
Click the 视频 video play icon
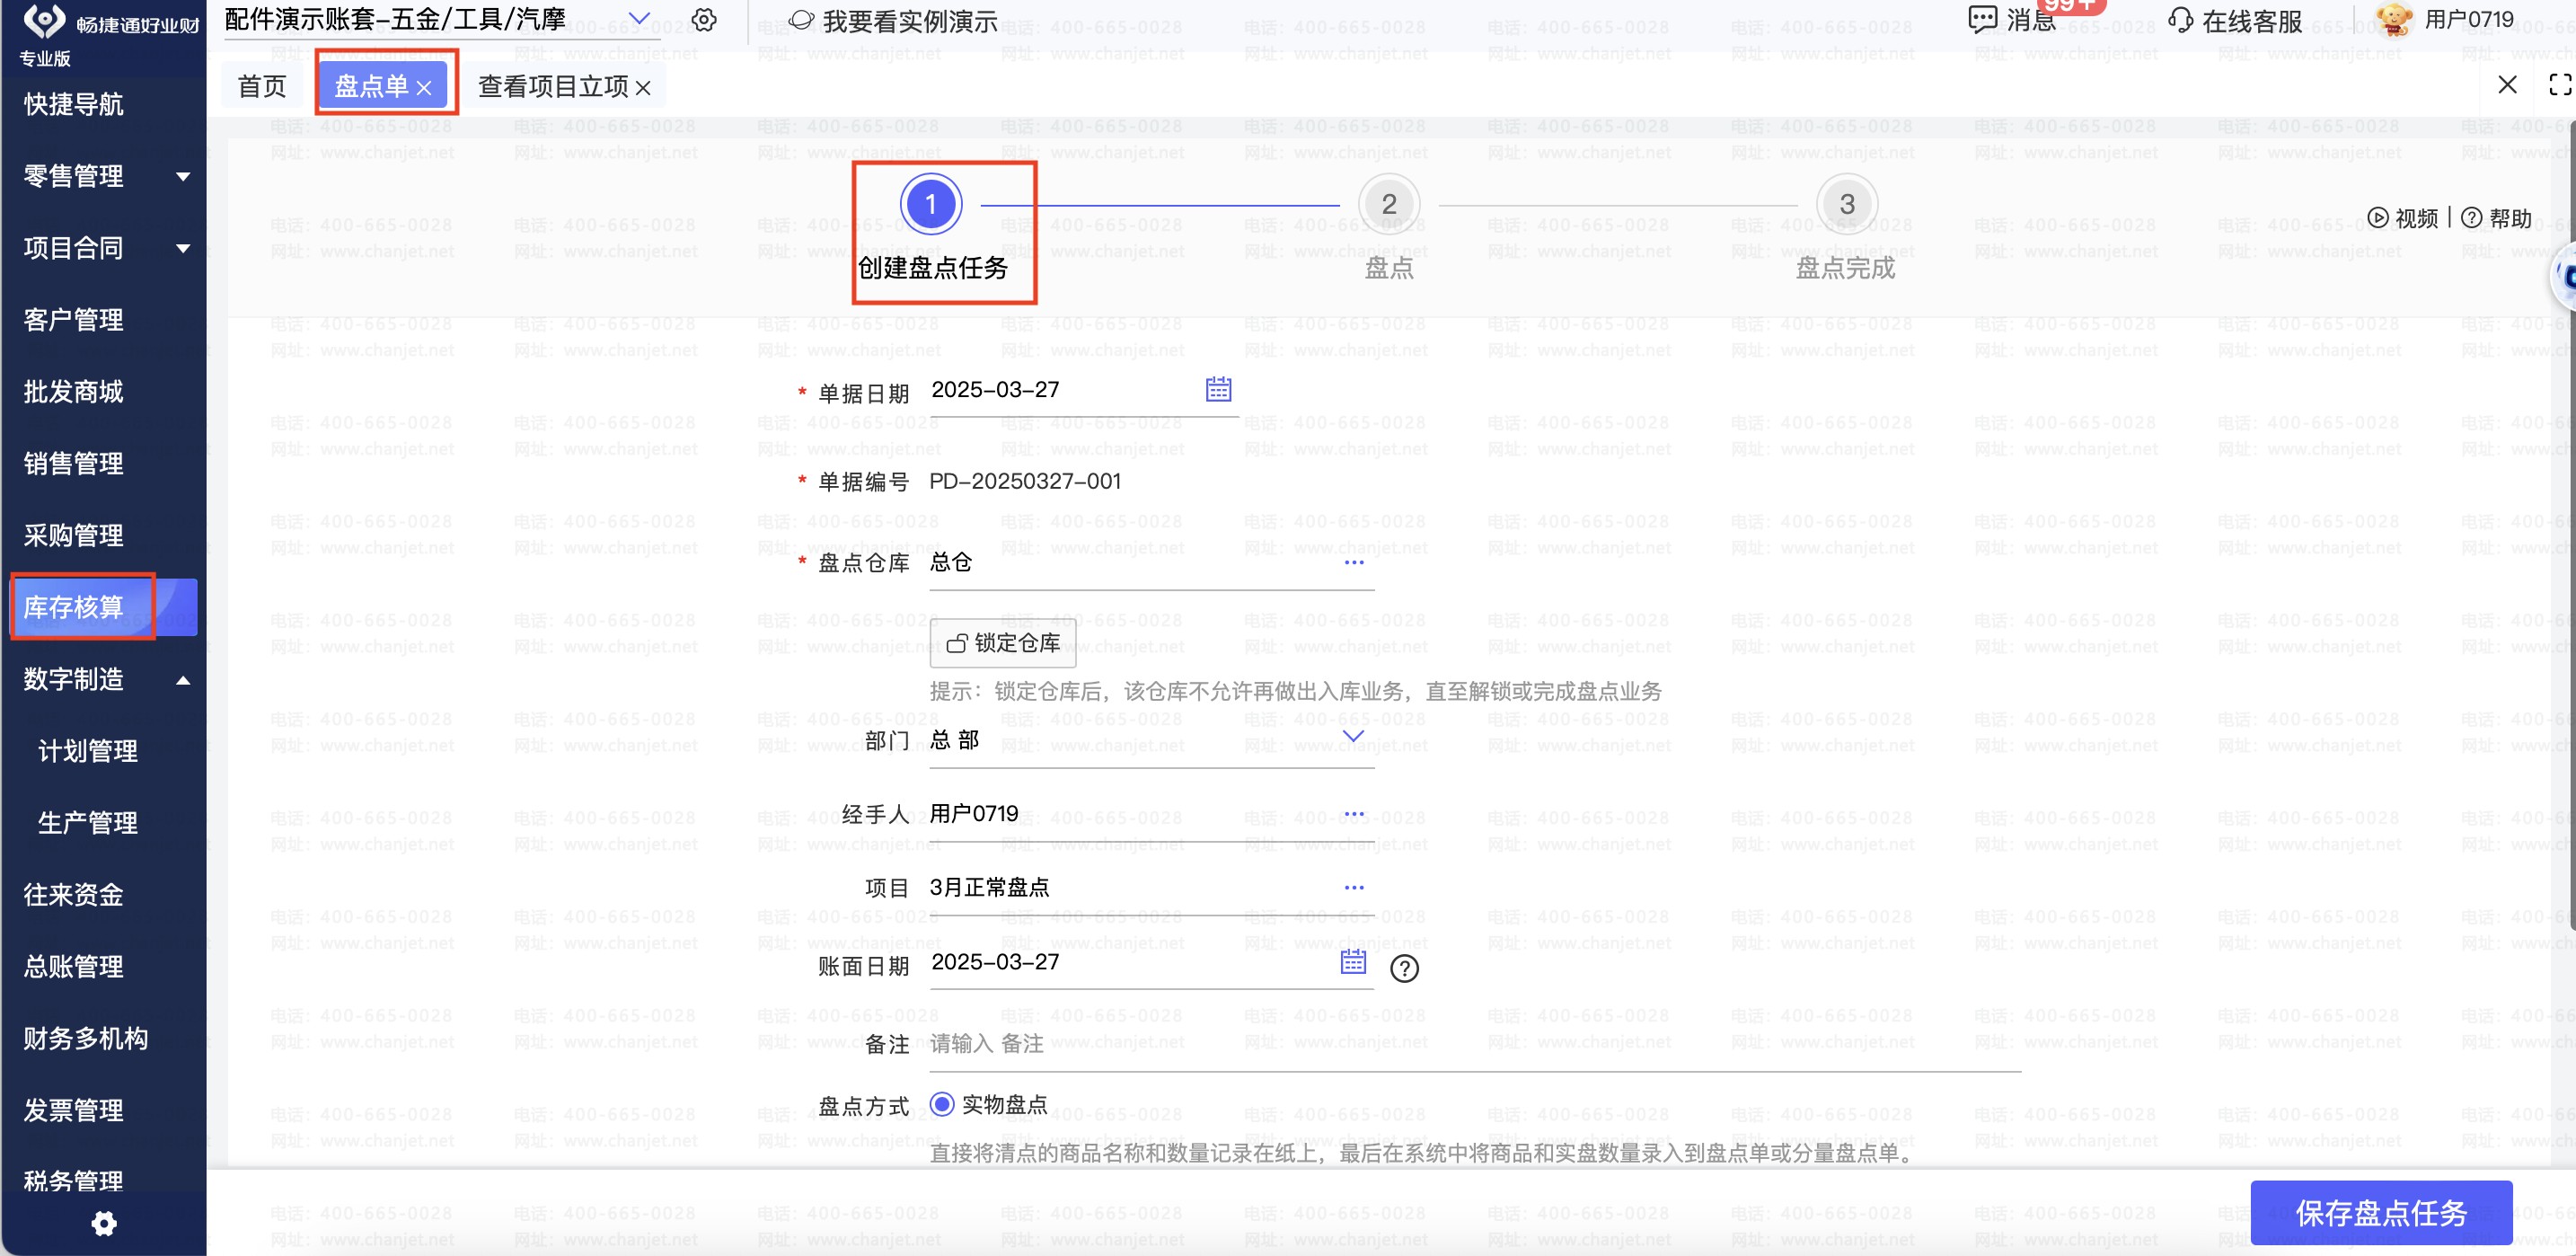2377,218
